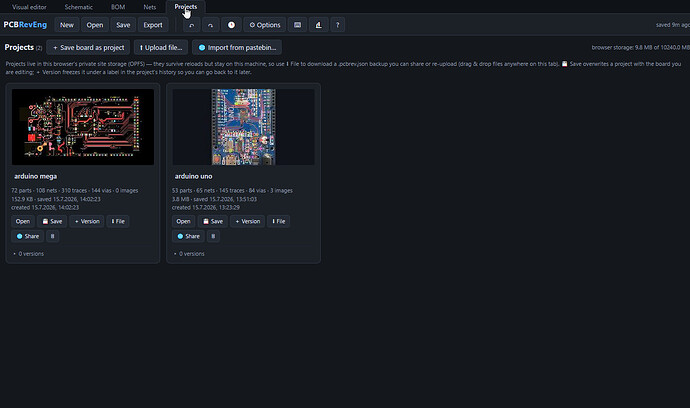This screenshot has height=408, width=690.
Task: Delete the arduino uno project via trash icon
Action: pos(213,236)
